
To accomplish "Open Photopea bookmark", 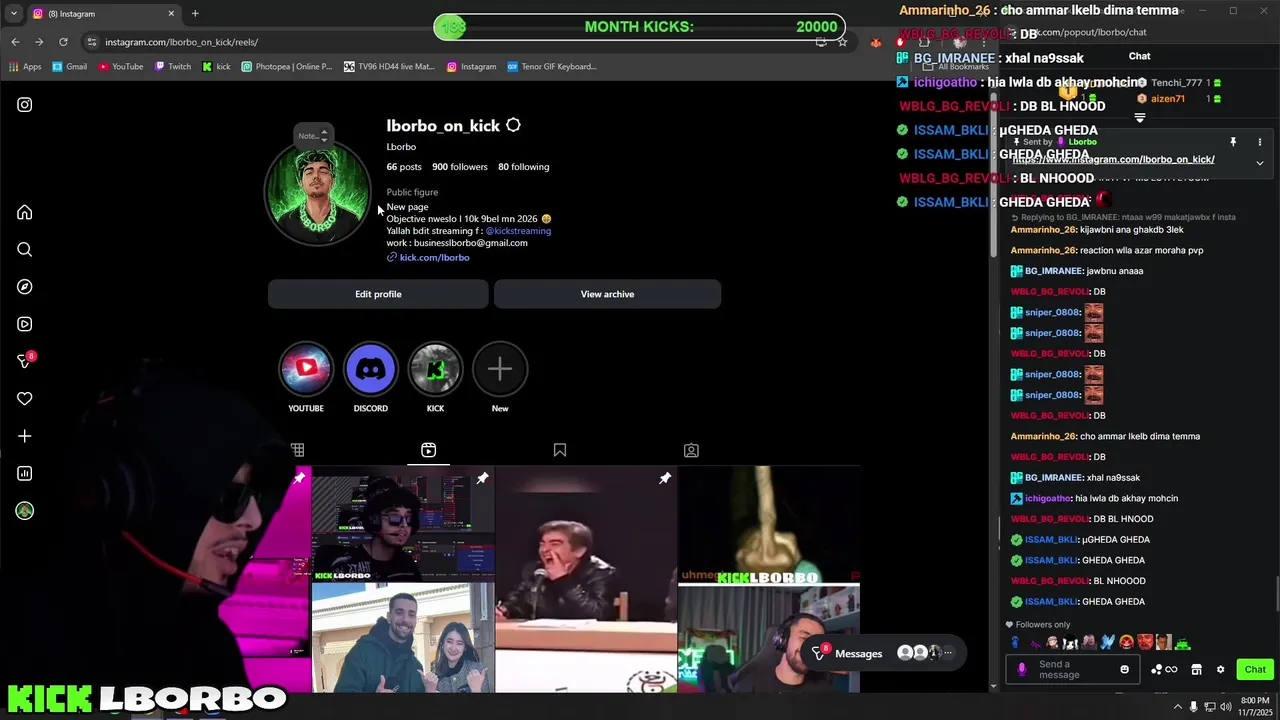I will pos(287,67).
